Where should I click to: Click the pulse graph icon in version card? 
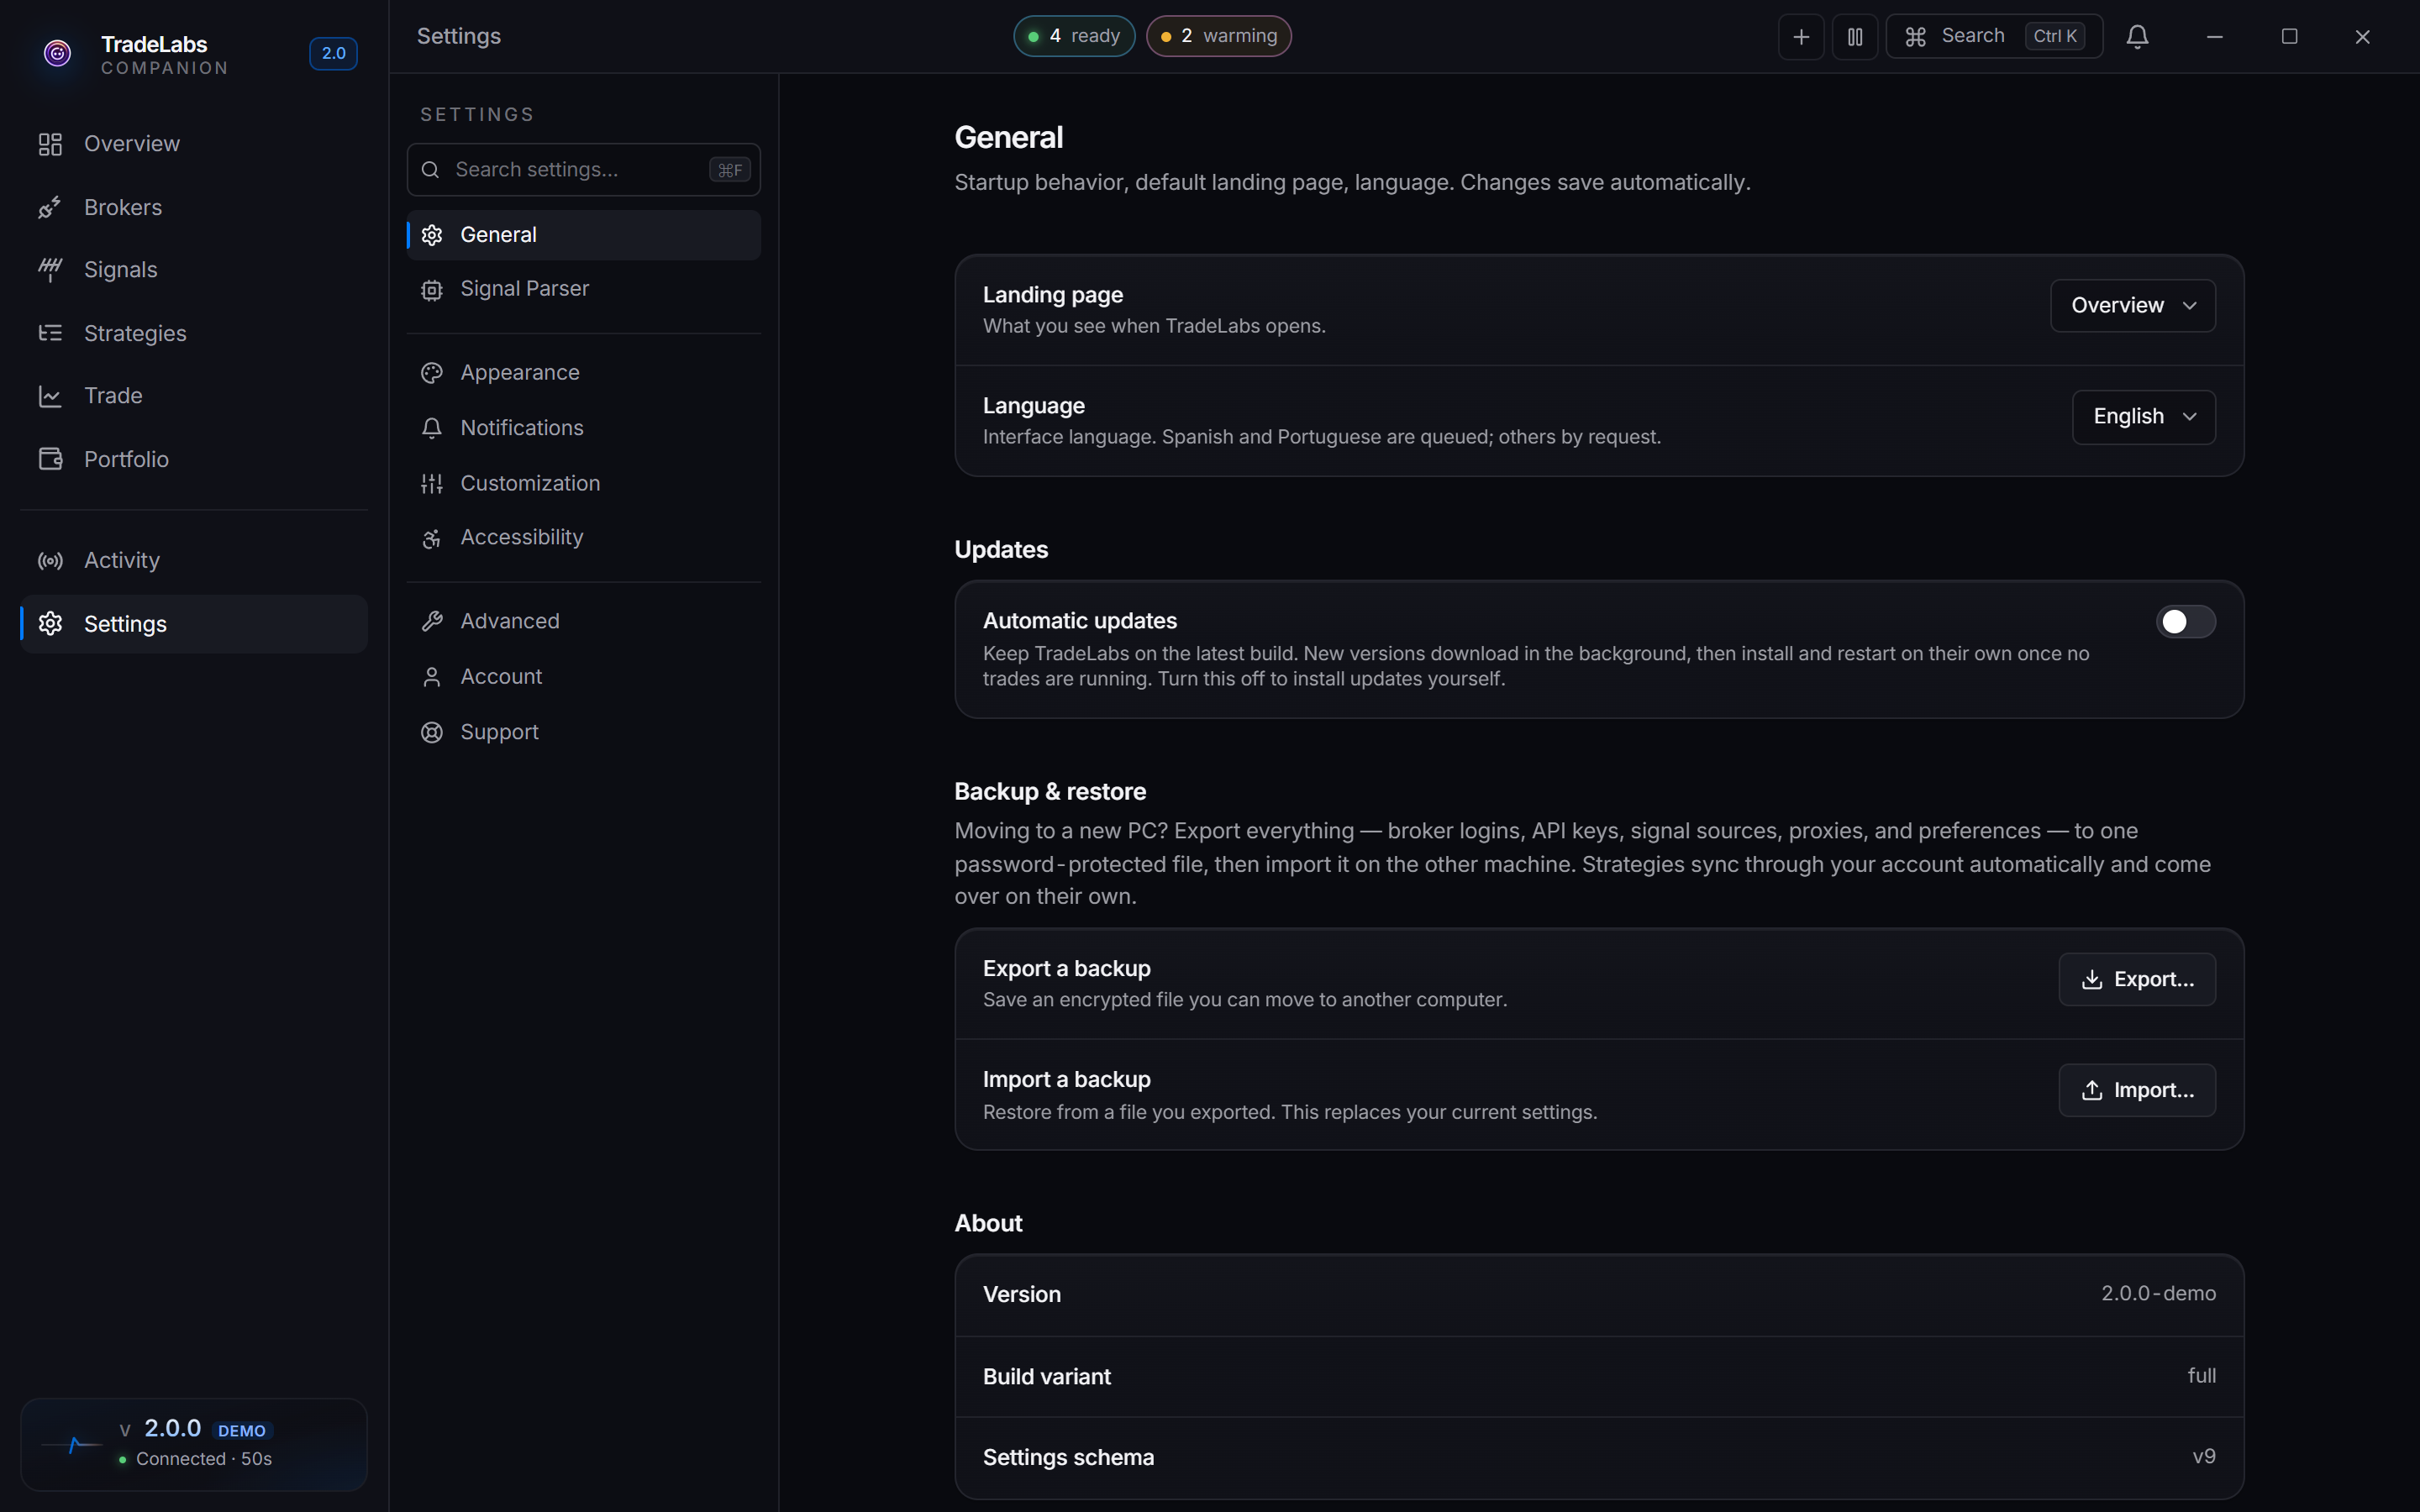pos(72,1444)
